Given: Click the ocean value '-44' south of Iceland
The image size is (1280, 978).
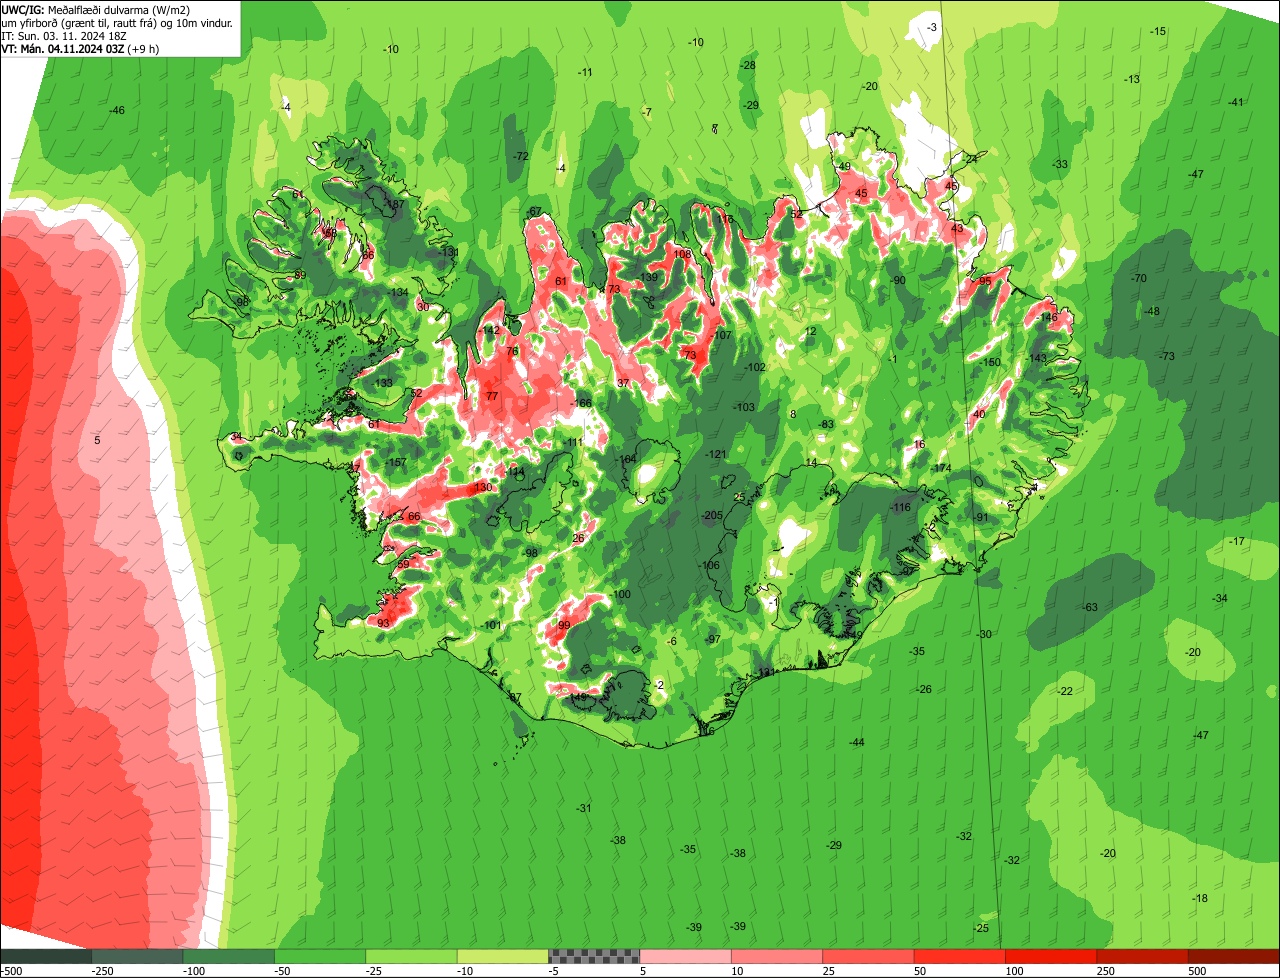Looking at the screenshot, I should (x=856, y=742).
